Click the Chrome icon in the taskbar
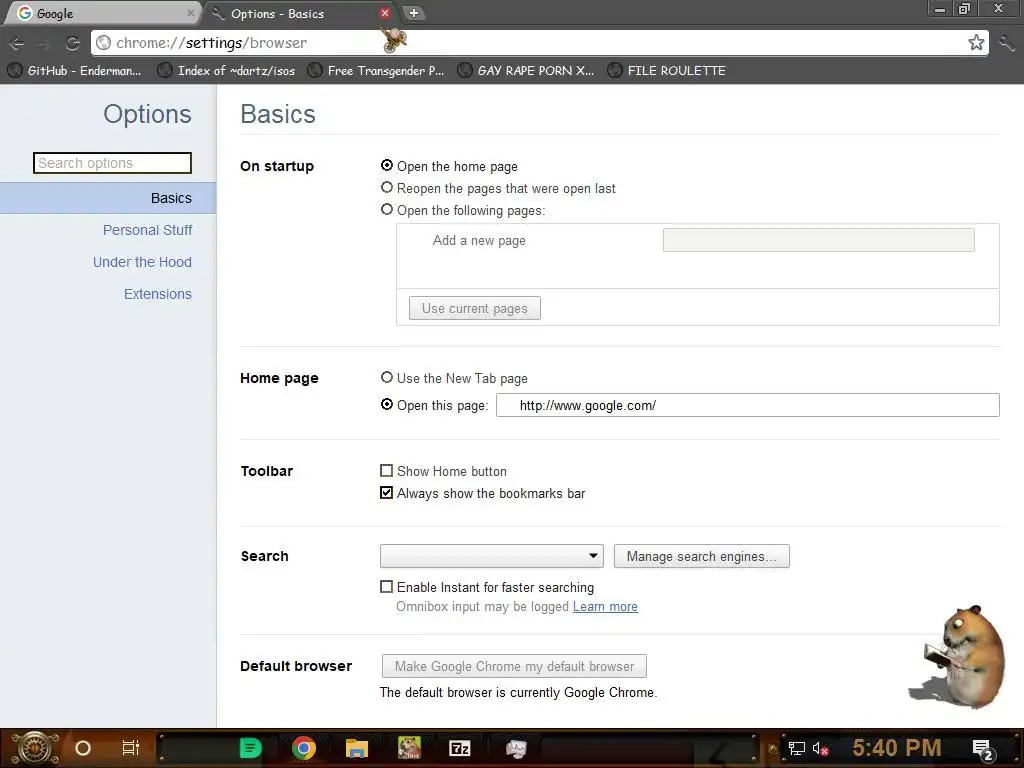The width and height of the screenshot is (1024, 768). click(304, 748)
